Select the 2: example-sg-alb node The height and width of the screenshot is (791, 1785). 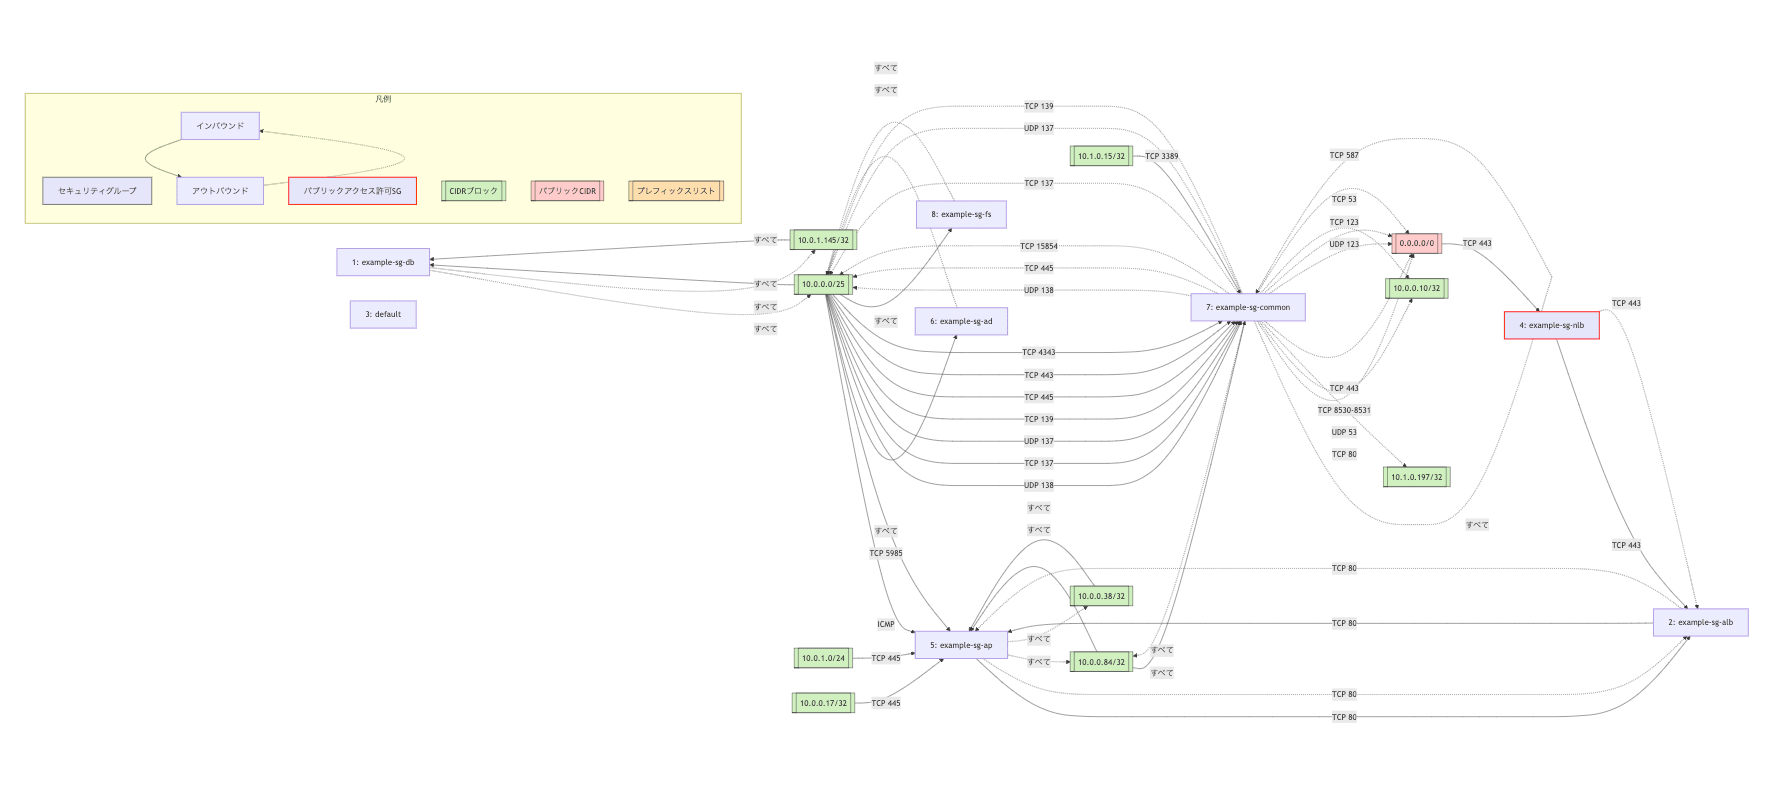click(x=1701, y=622)
